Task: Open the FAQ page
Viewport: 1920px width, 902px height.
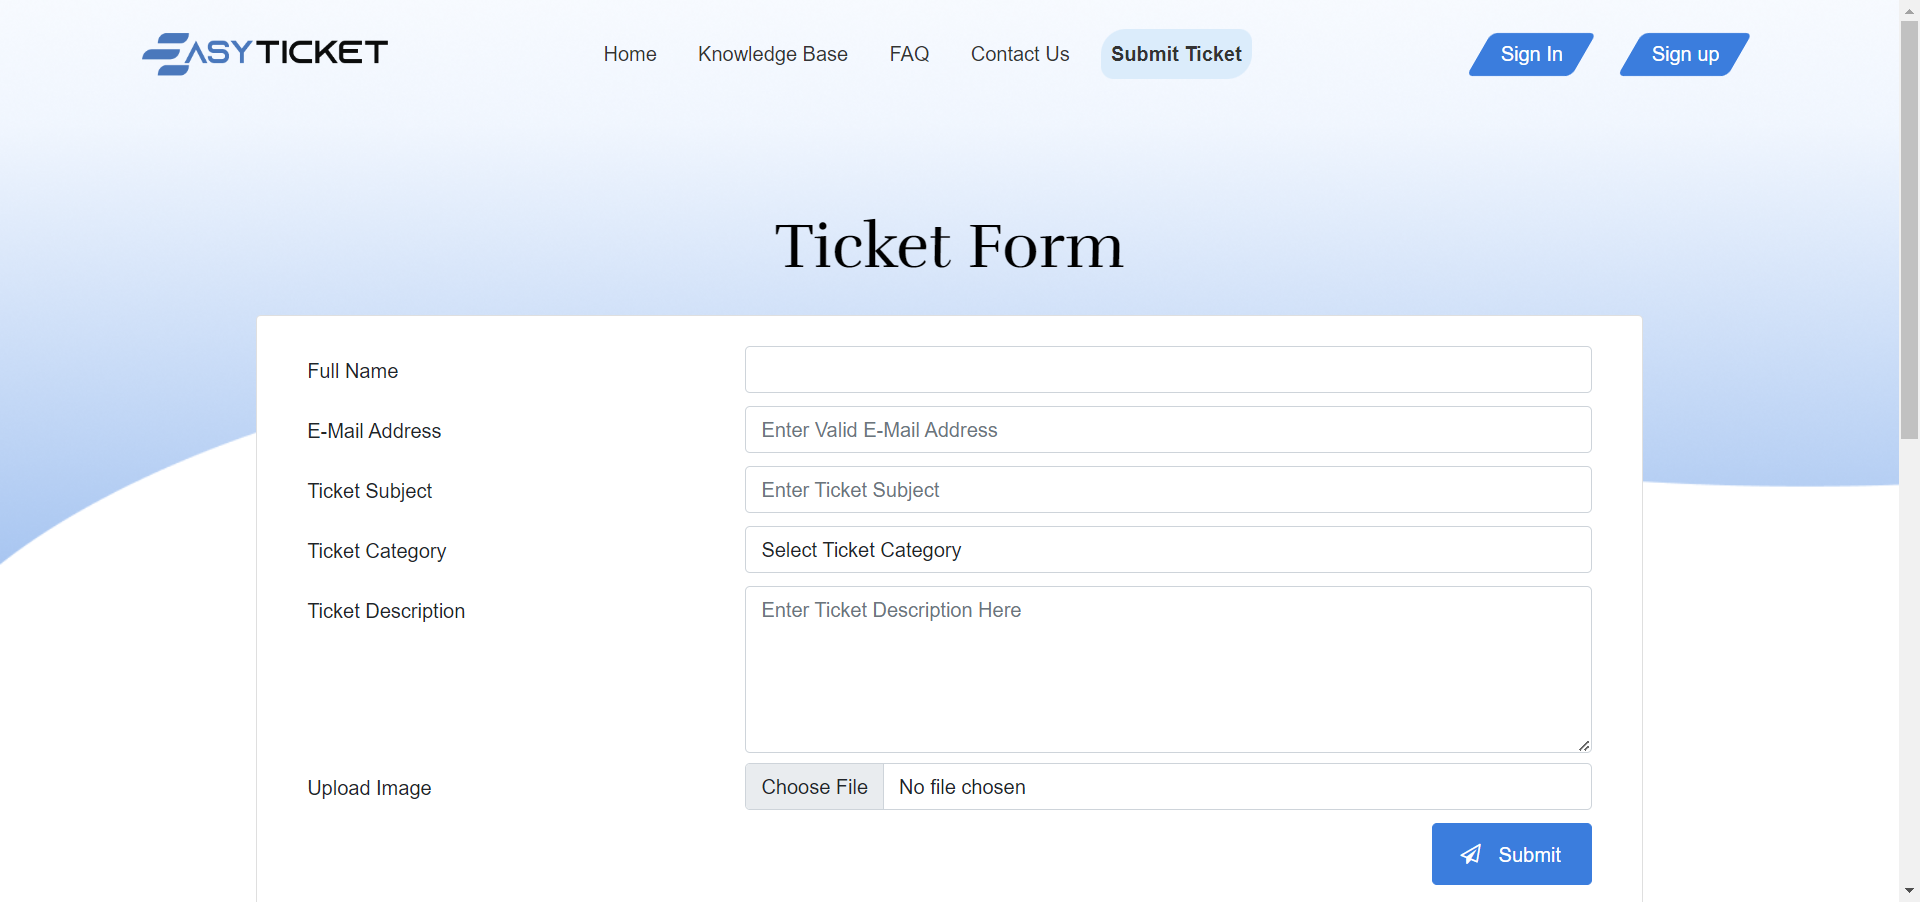Action: pos(909,54)
